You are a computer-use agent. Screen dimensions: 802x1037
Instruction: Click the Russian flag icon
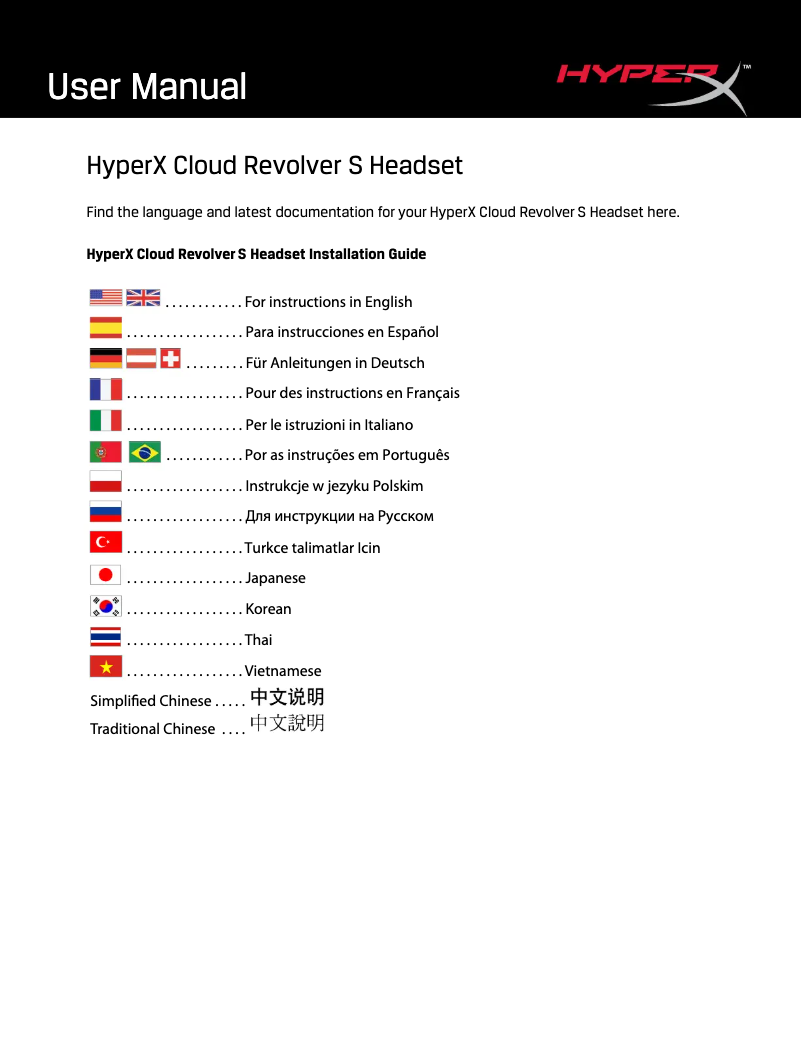(x=105, y=512)
